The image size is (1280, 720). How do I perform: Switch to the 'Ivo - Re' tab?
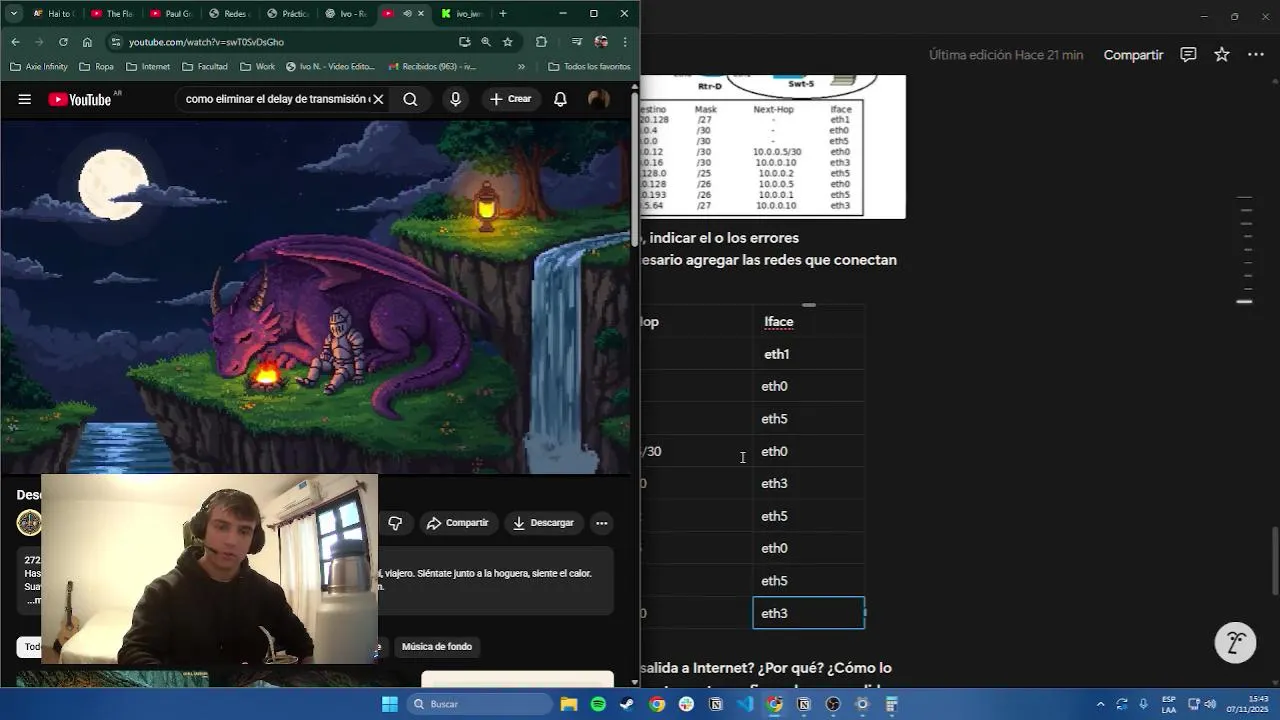345,14
